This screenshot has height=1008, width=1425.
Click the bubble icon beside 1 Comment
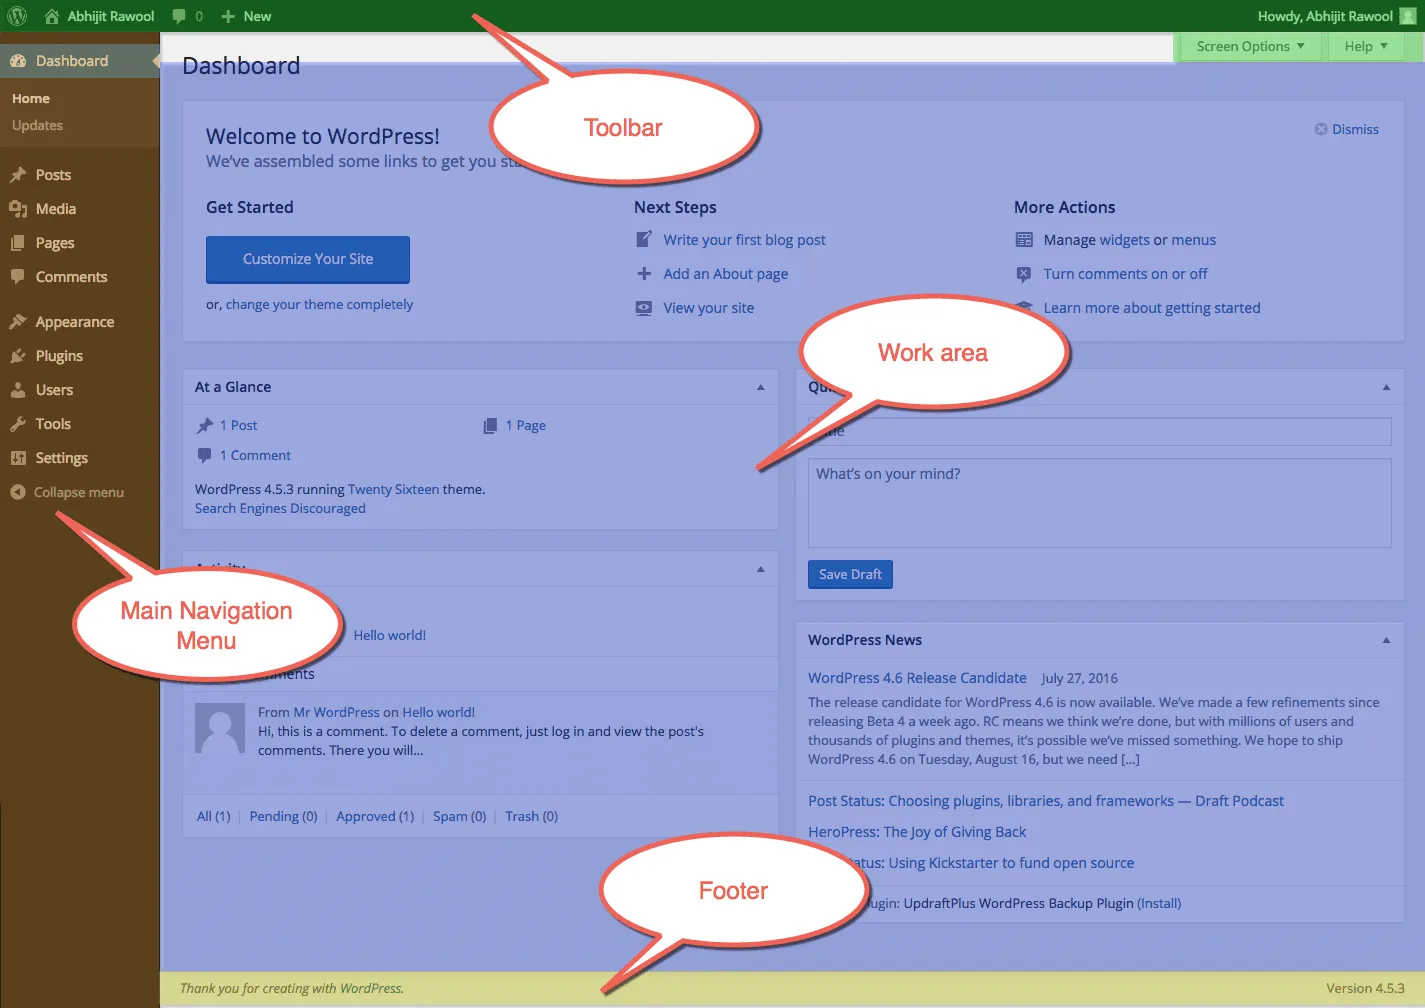click(205, 456)
